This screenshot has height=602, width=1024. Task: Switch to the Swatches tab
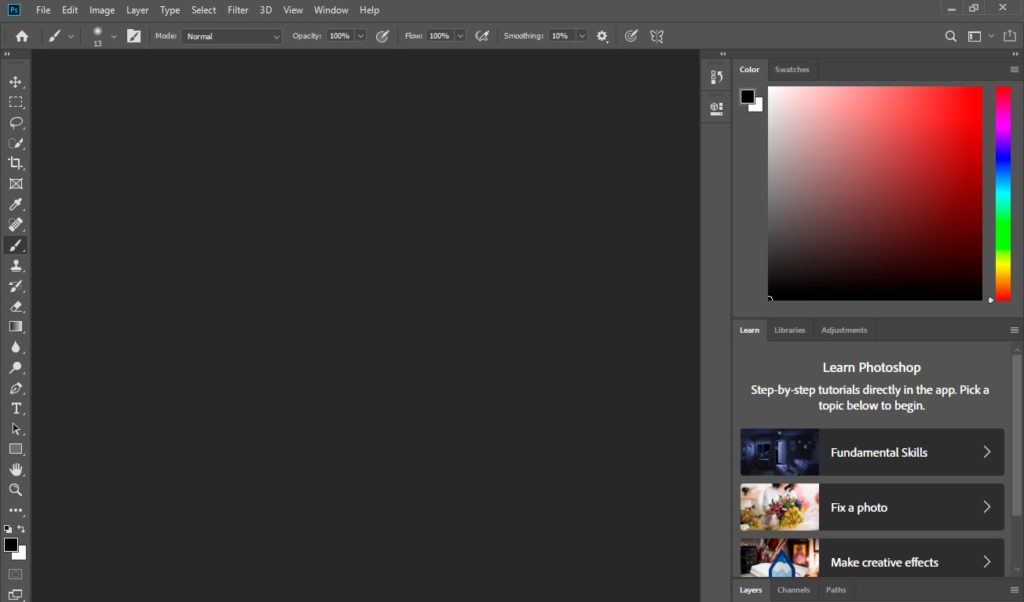[x=792, y=69]
